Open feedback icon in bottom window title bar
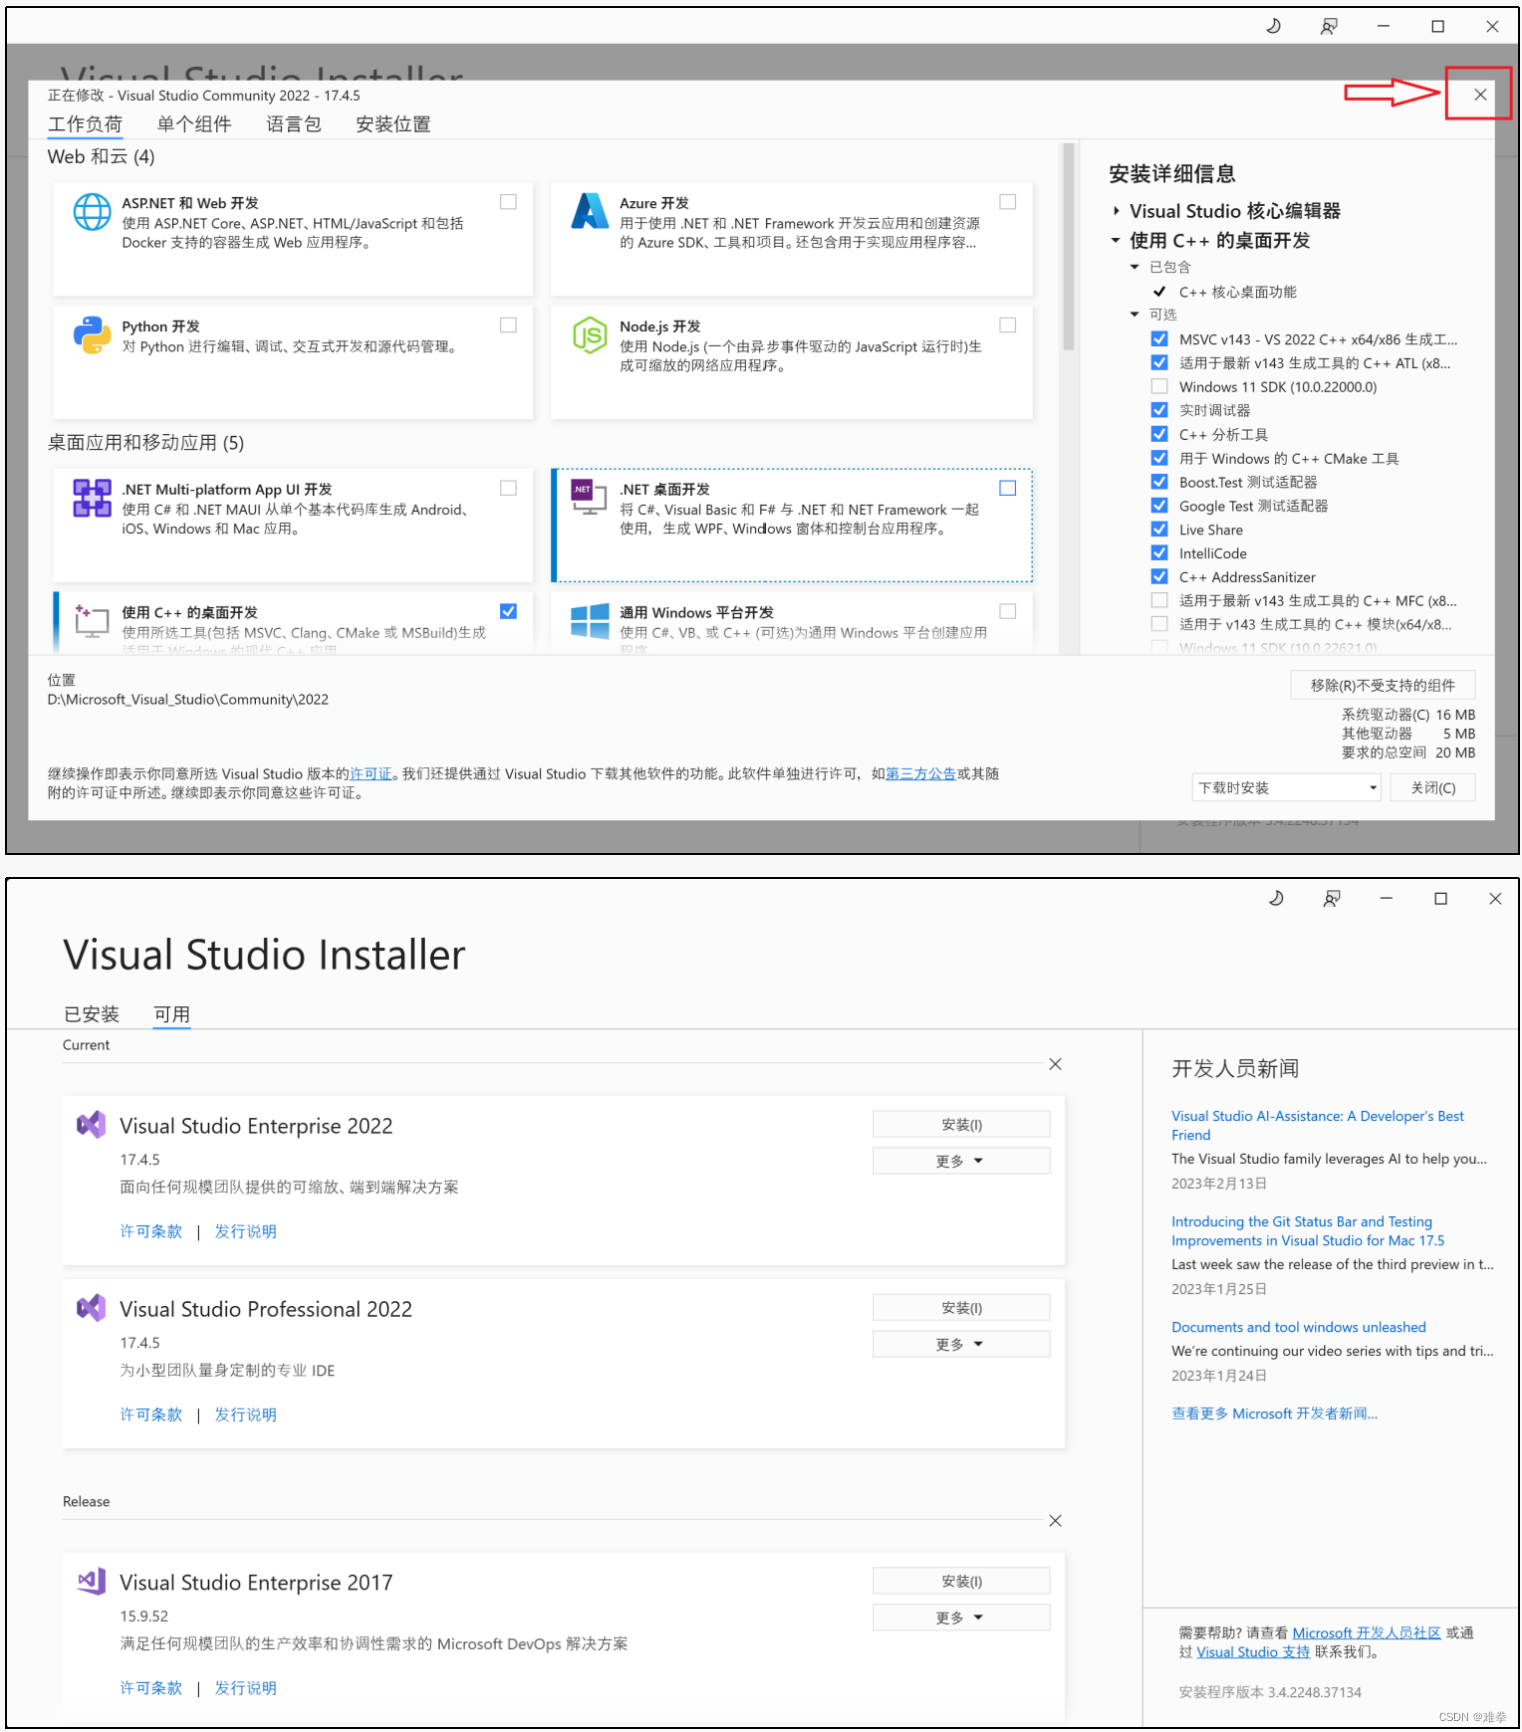The width and height of the screenshot is (1522, 1732). (x=1331, y=899)
